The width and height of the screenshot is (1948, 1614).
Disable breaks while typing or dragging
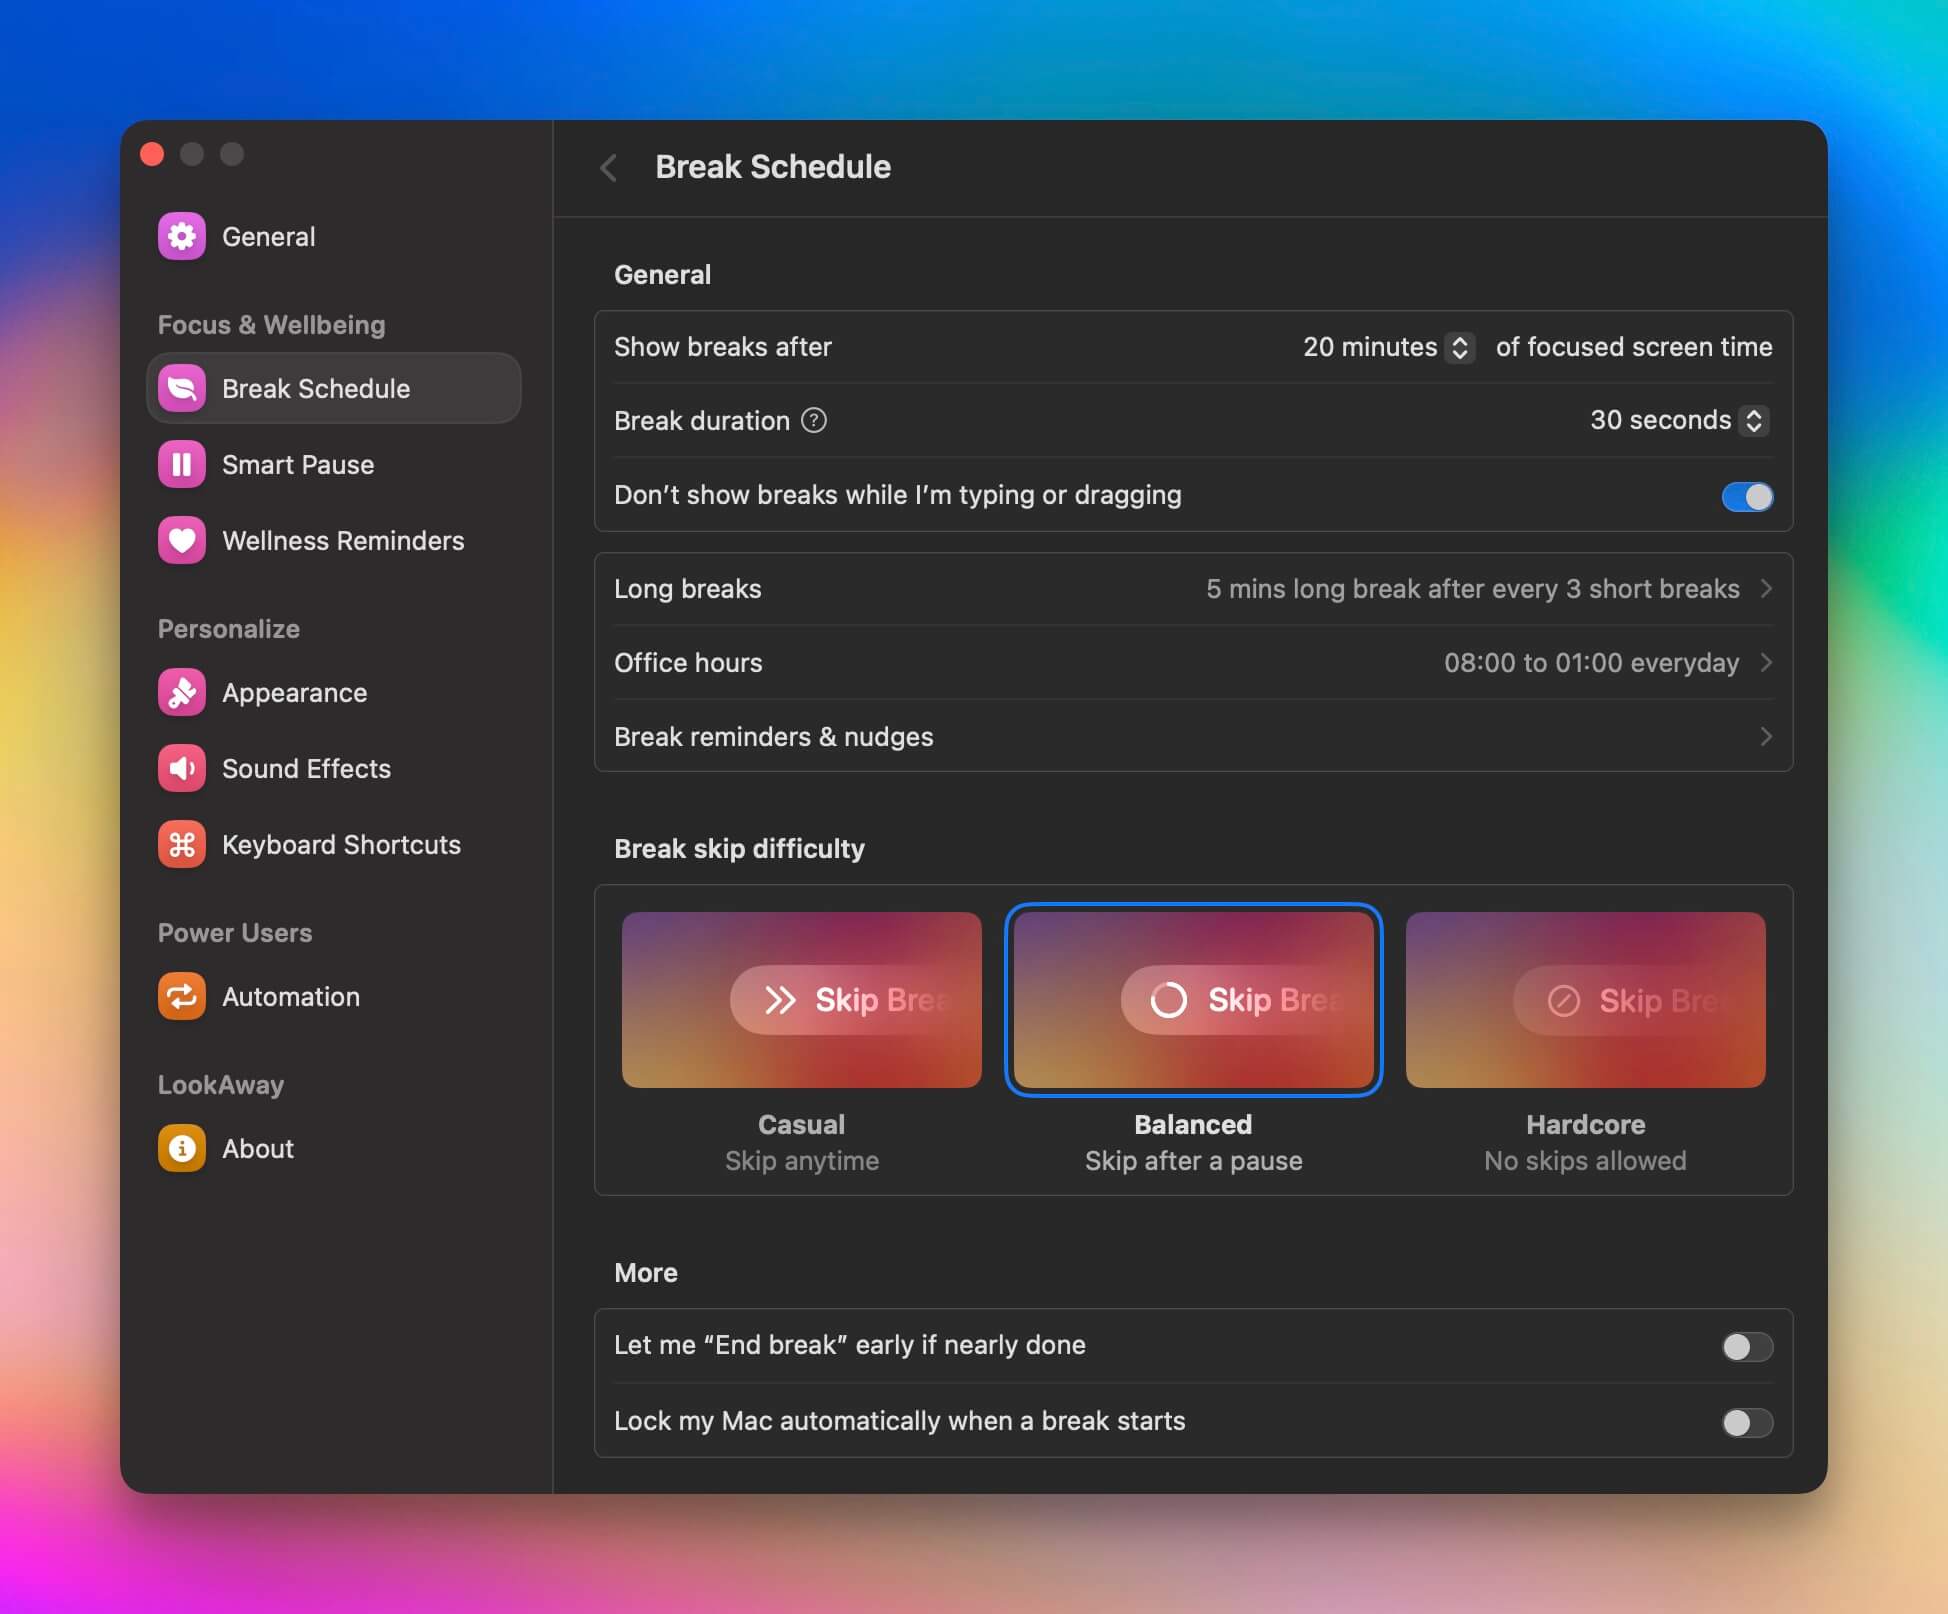point(1746,496)
